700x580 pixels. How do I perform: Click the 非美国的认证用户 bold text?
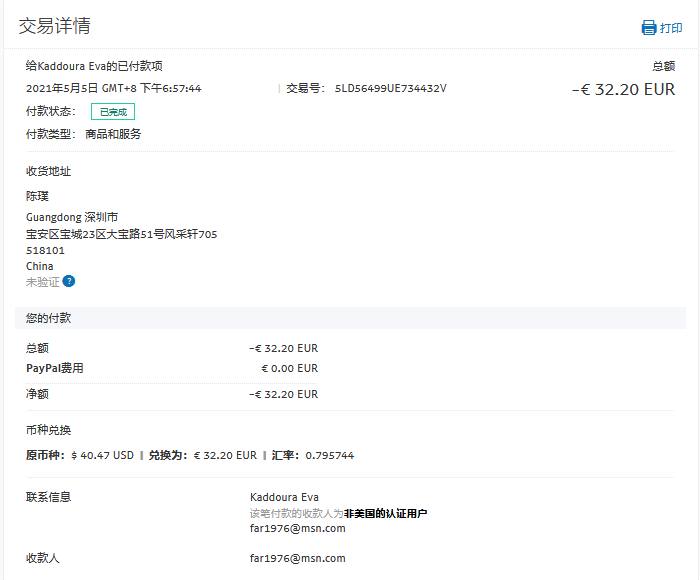click(385, 513)
